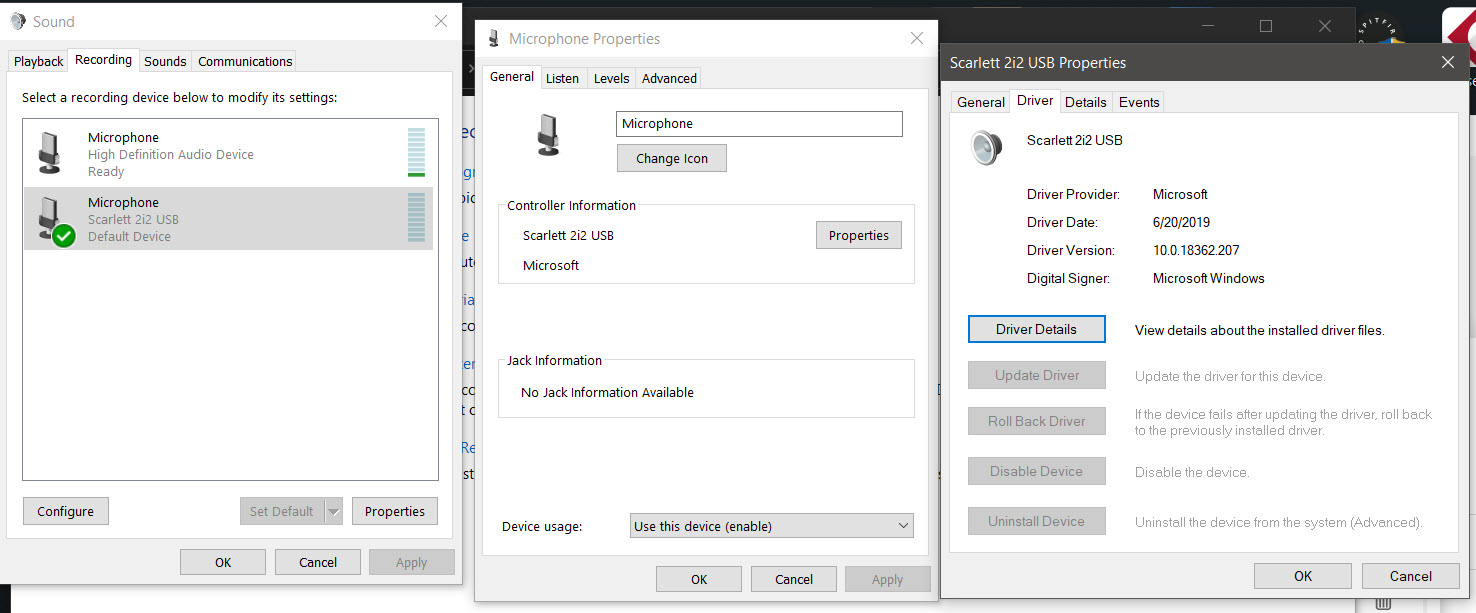Open the Listen tab
This screenshot has height=613, width=1476.
click(562, 78)
